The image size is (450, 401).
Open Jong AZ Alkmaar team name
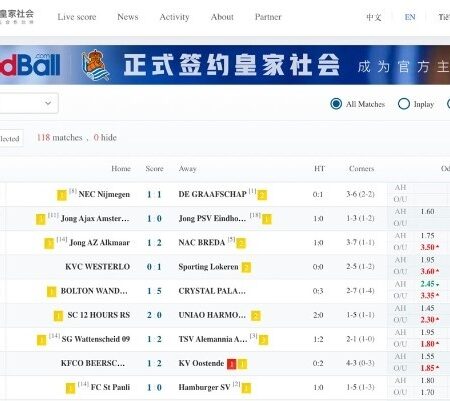pos(99,243)
